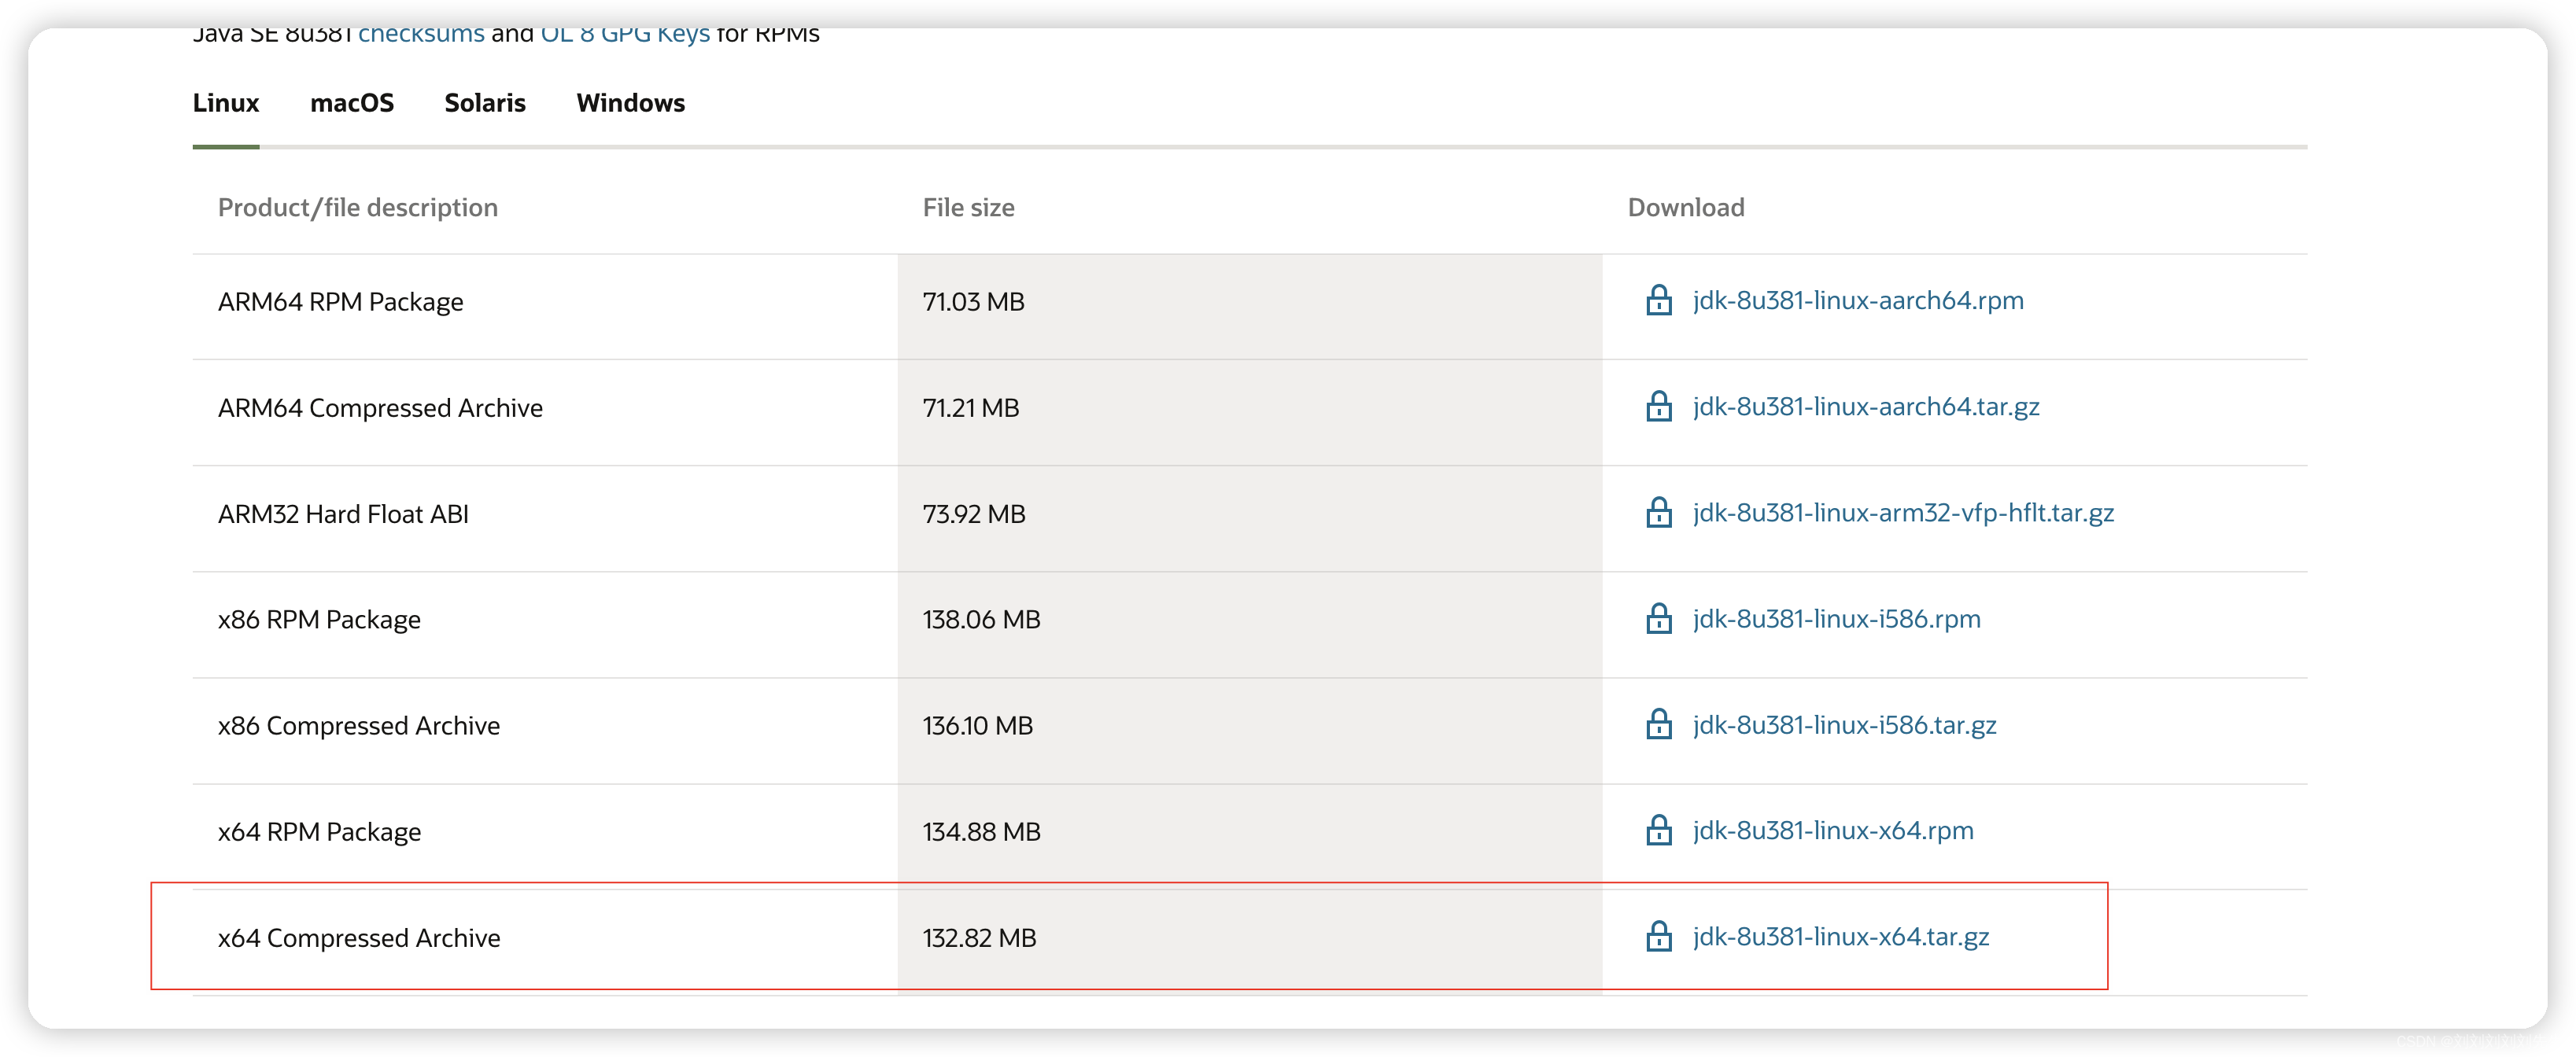The height and width of the screenshot is (1057, 2576).
Task: Click the 136.10 MB file size
Action: point(977,726)
